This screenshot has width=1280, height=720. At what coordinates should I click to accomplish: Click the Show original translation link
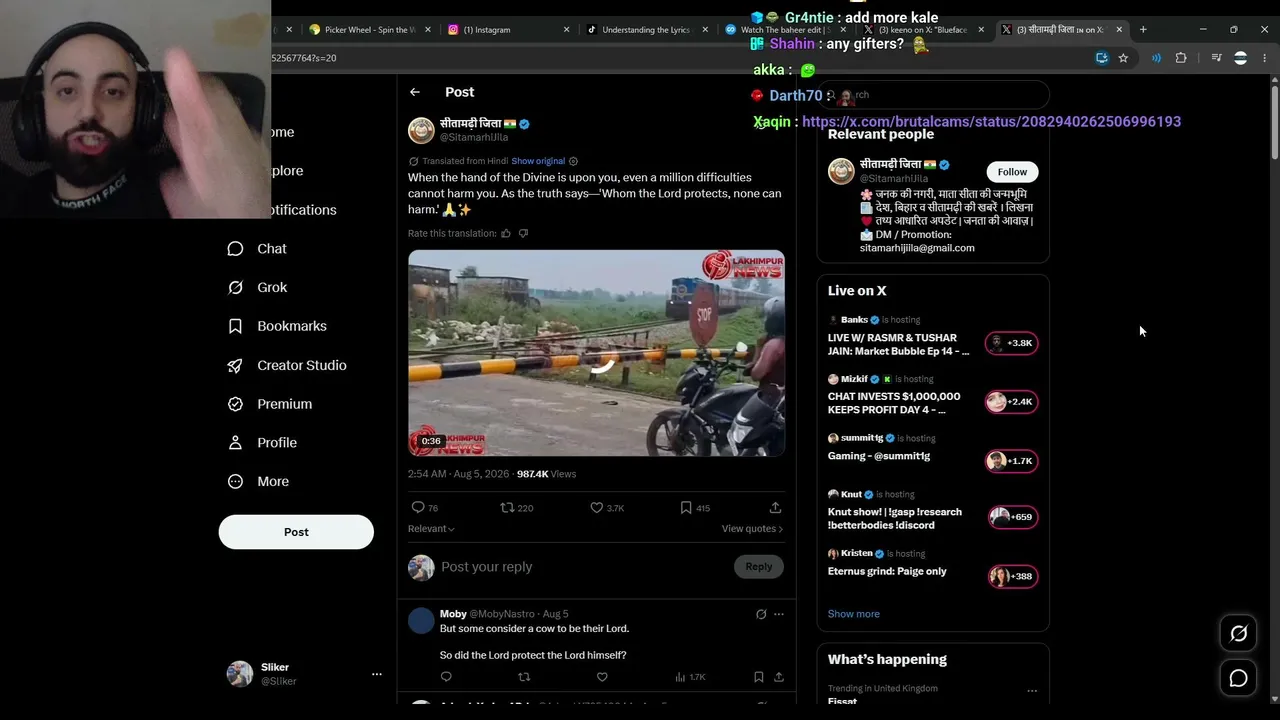pos(538,161)
